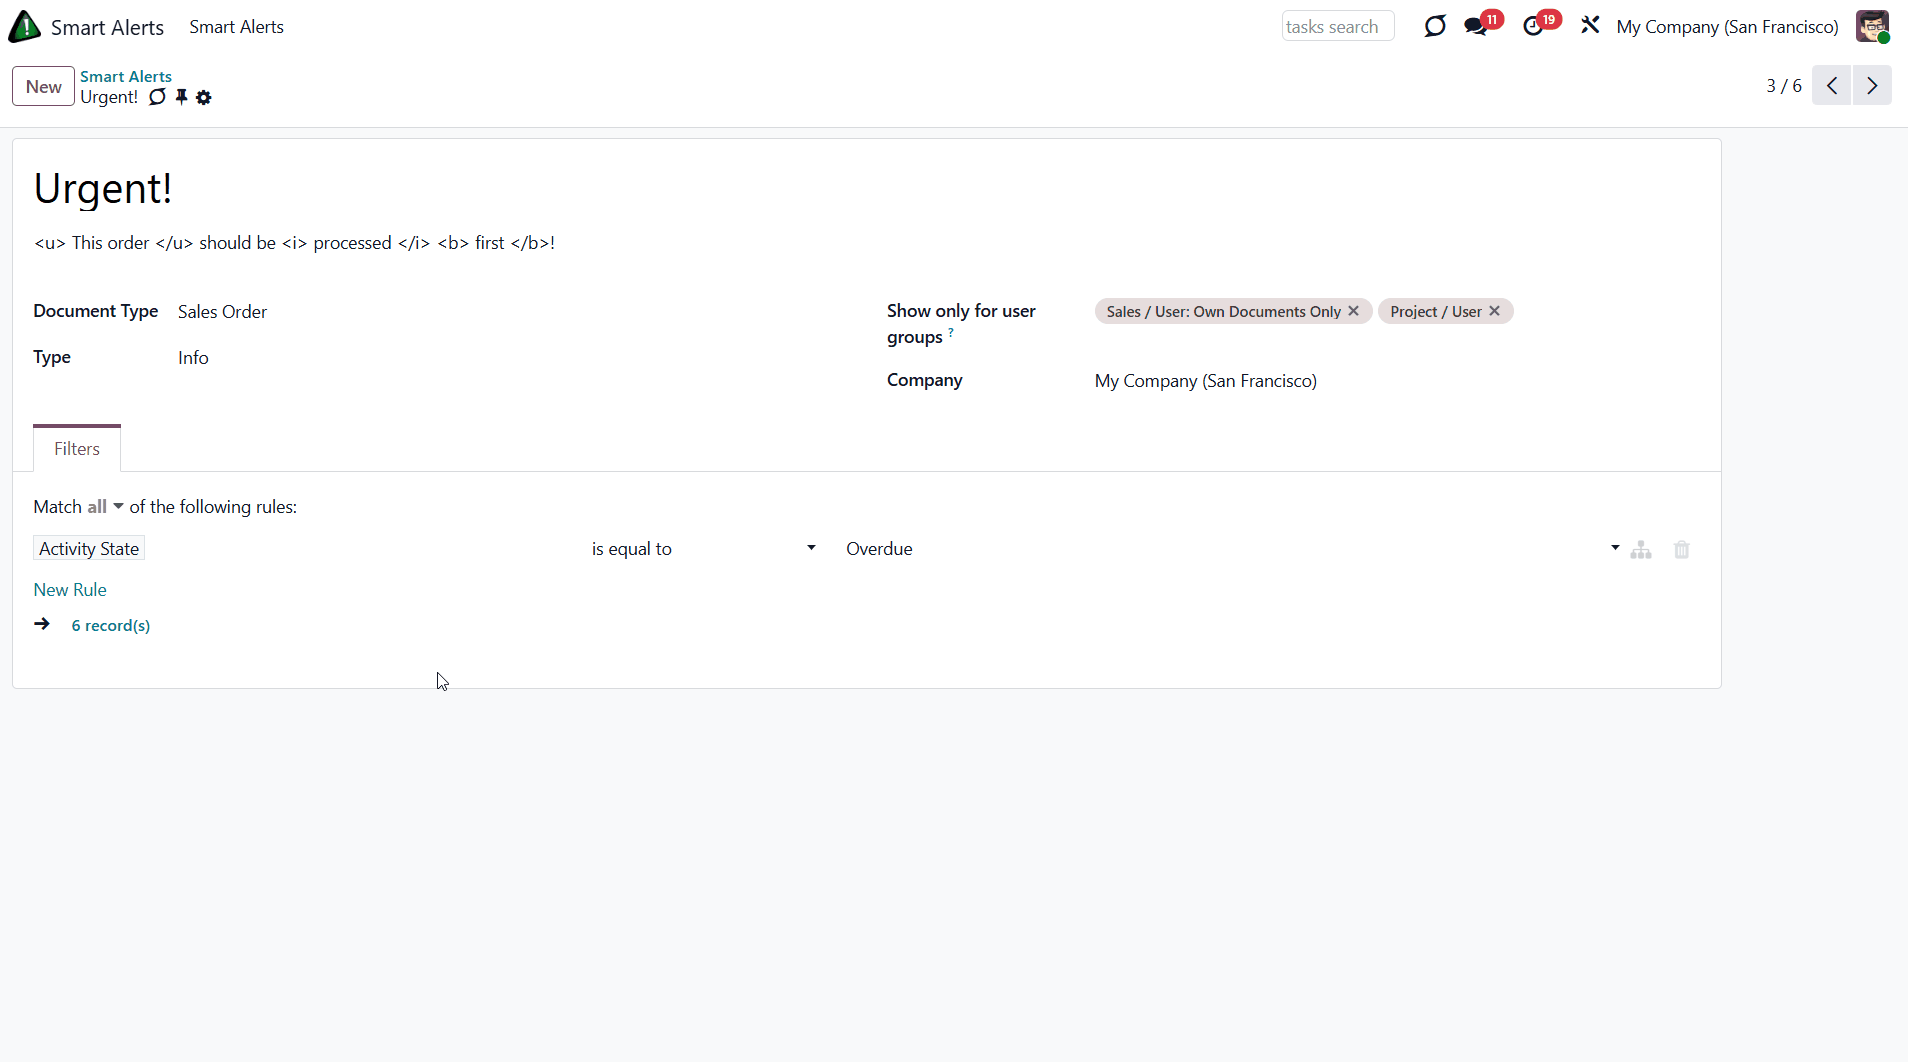The image size is (1908, 1062).
Task: Expand the Match all dropdown
Action: click(105, 507)
